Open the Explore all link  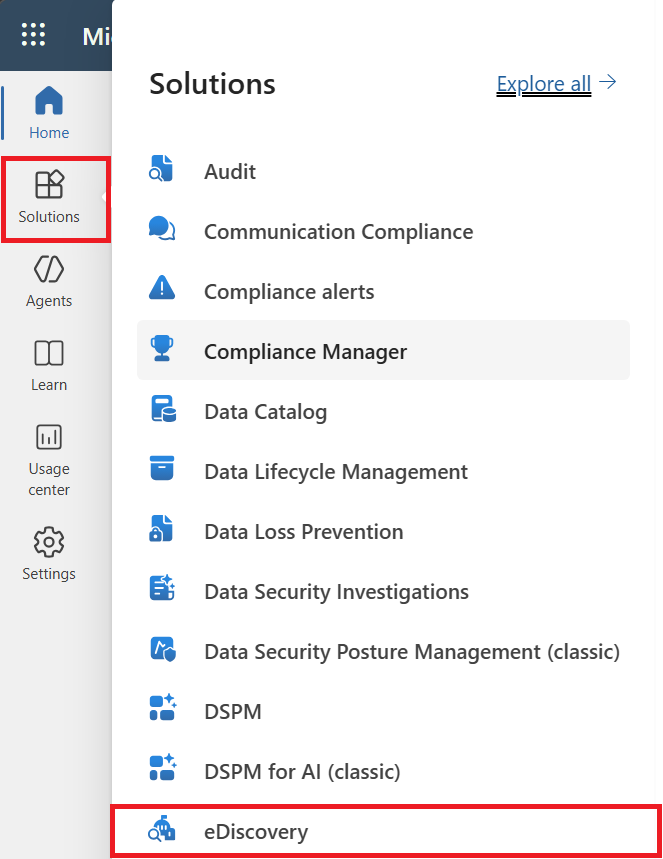tap(544, 84)
